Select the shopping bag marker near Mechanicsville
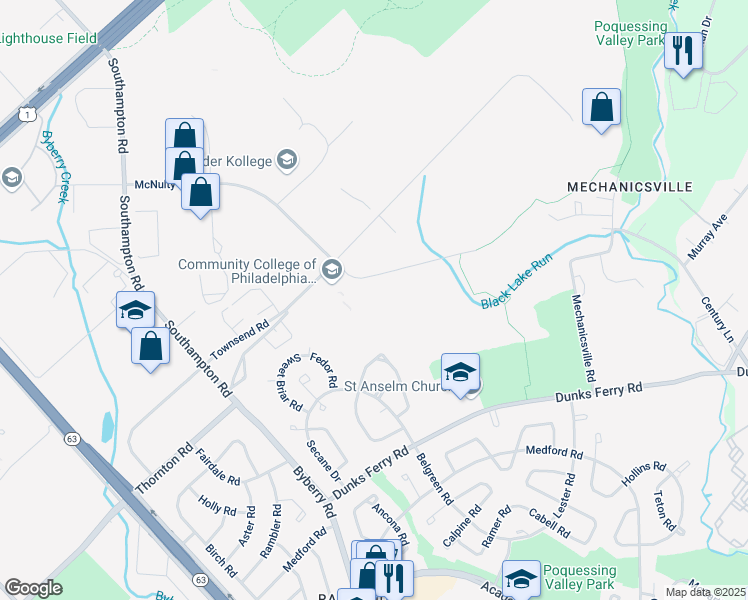The width and height of the screenshot is (748, 600). tap(601, 110)
